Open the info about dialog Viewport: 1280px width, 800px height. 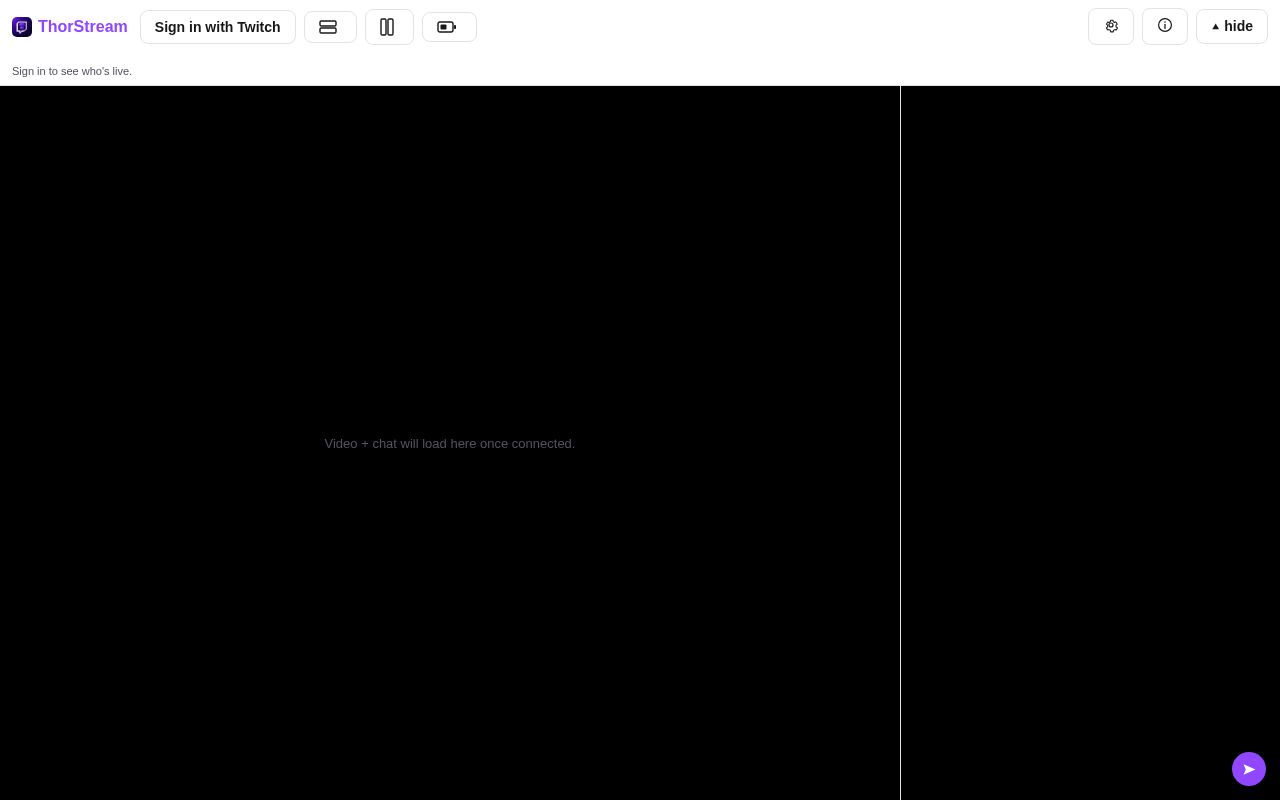click(1165, 26)
